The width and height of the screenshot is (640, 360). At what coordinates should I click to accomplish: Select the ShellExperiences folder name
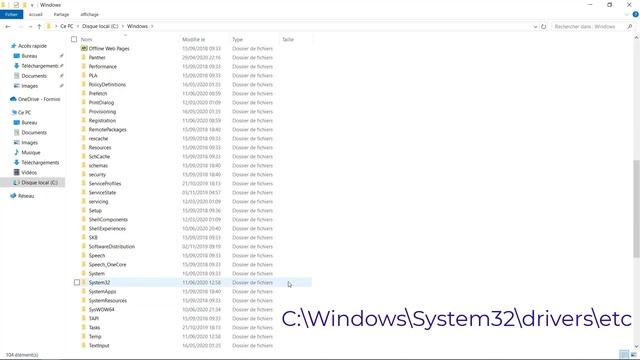pos(107,229)
